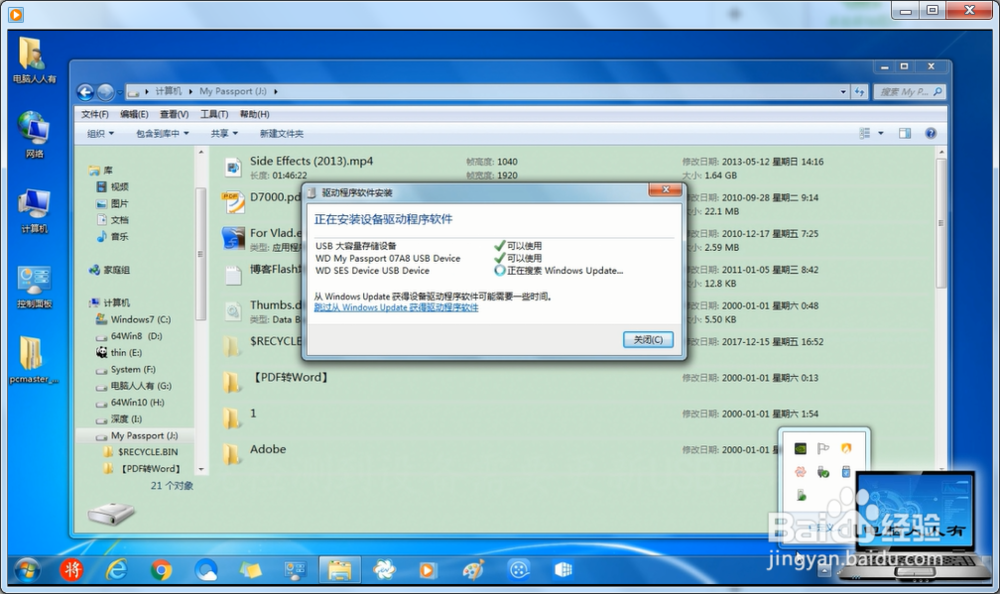Click skip Windows Update driver link

pos(396,308)
